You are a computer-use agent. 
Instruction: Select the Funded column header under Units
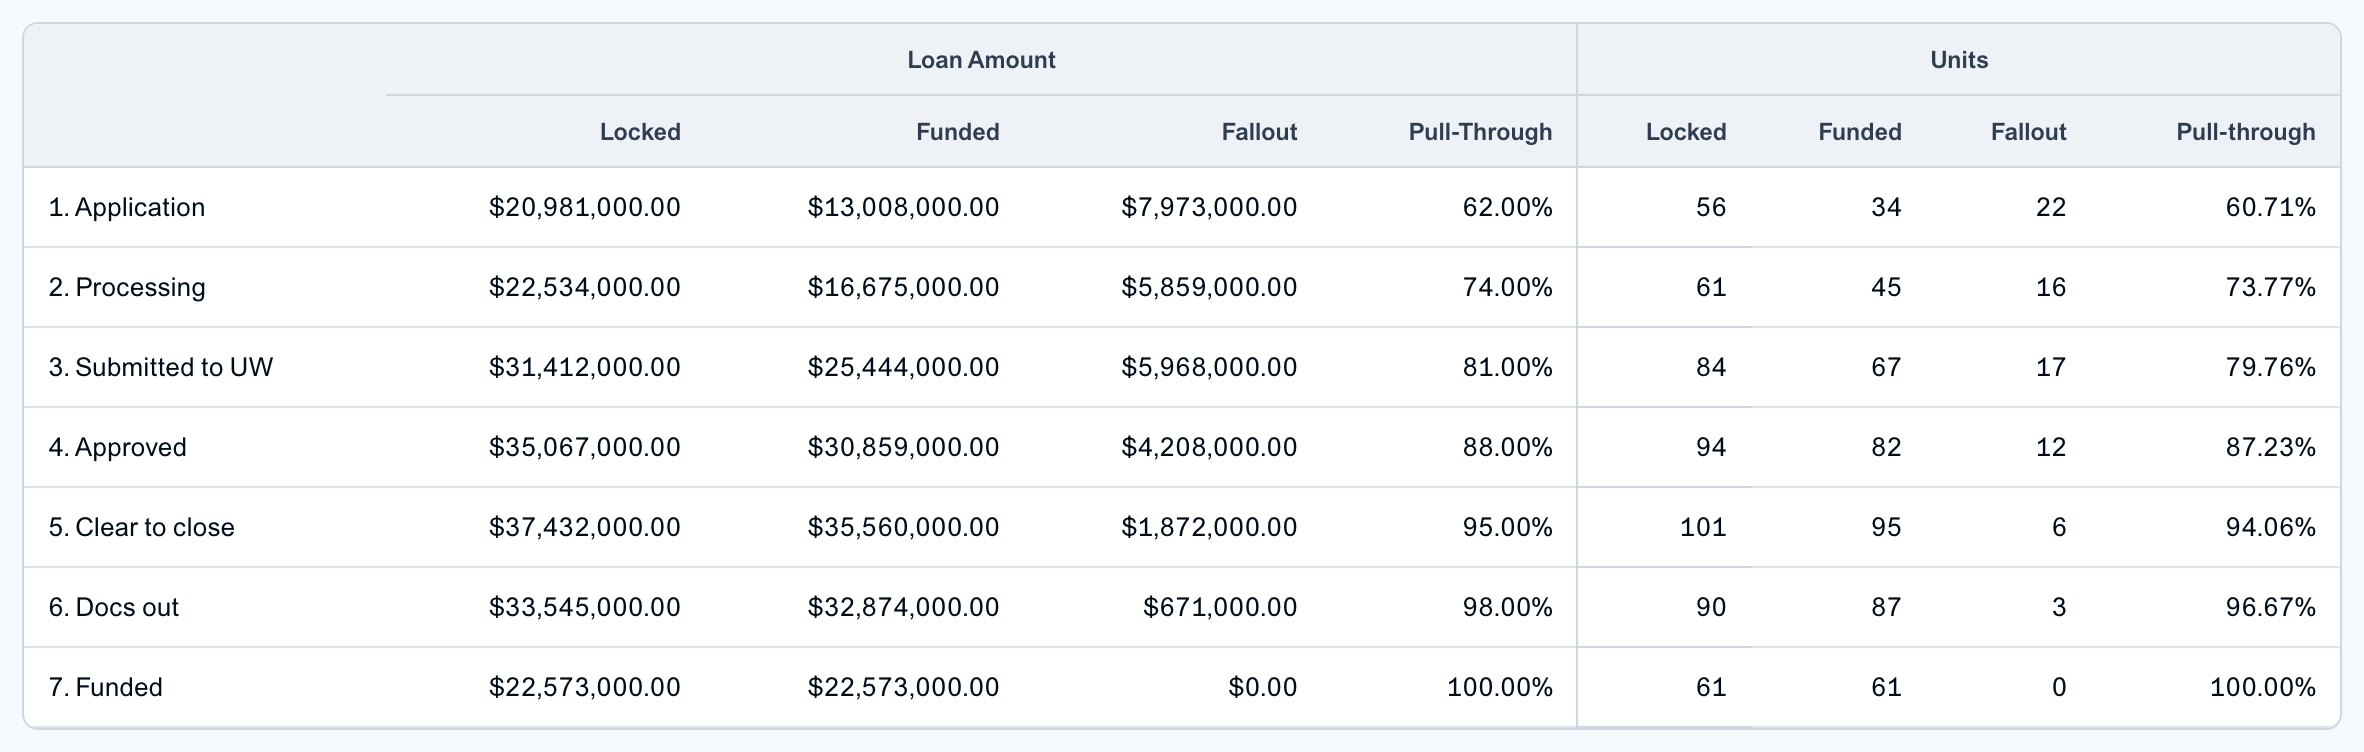coord(1860,132)
